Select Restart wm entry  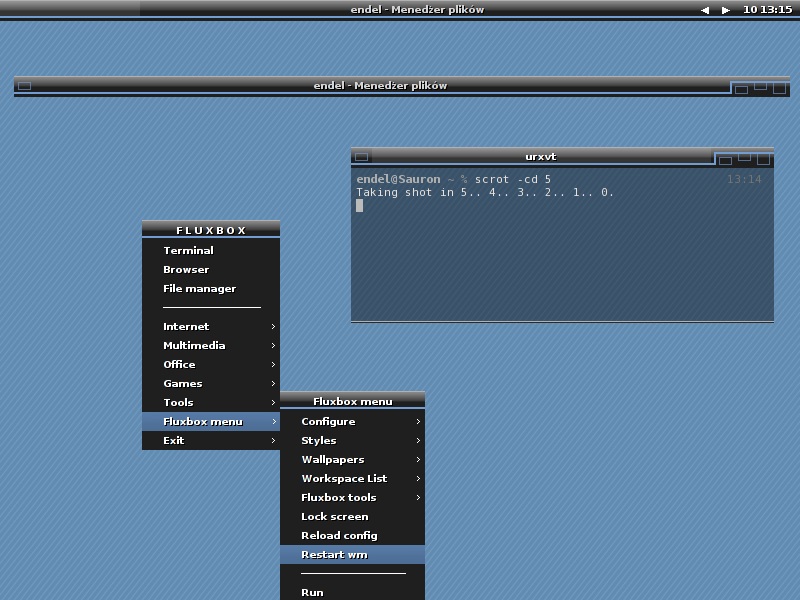tap(353, 555)
